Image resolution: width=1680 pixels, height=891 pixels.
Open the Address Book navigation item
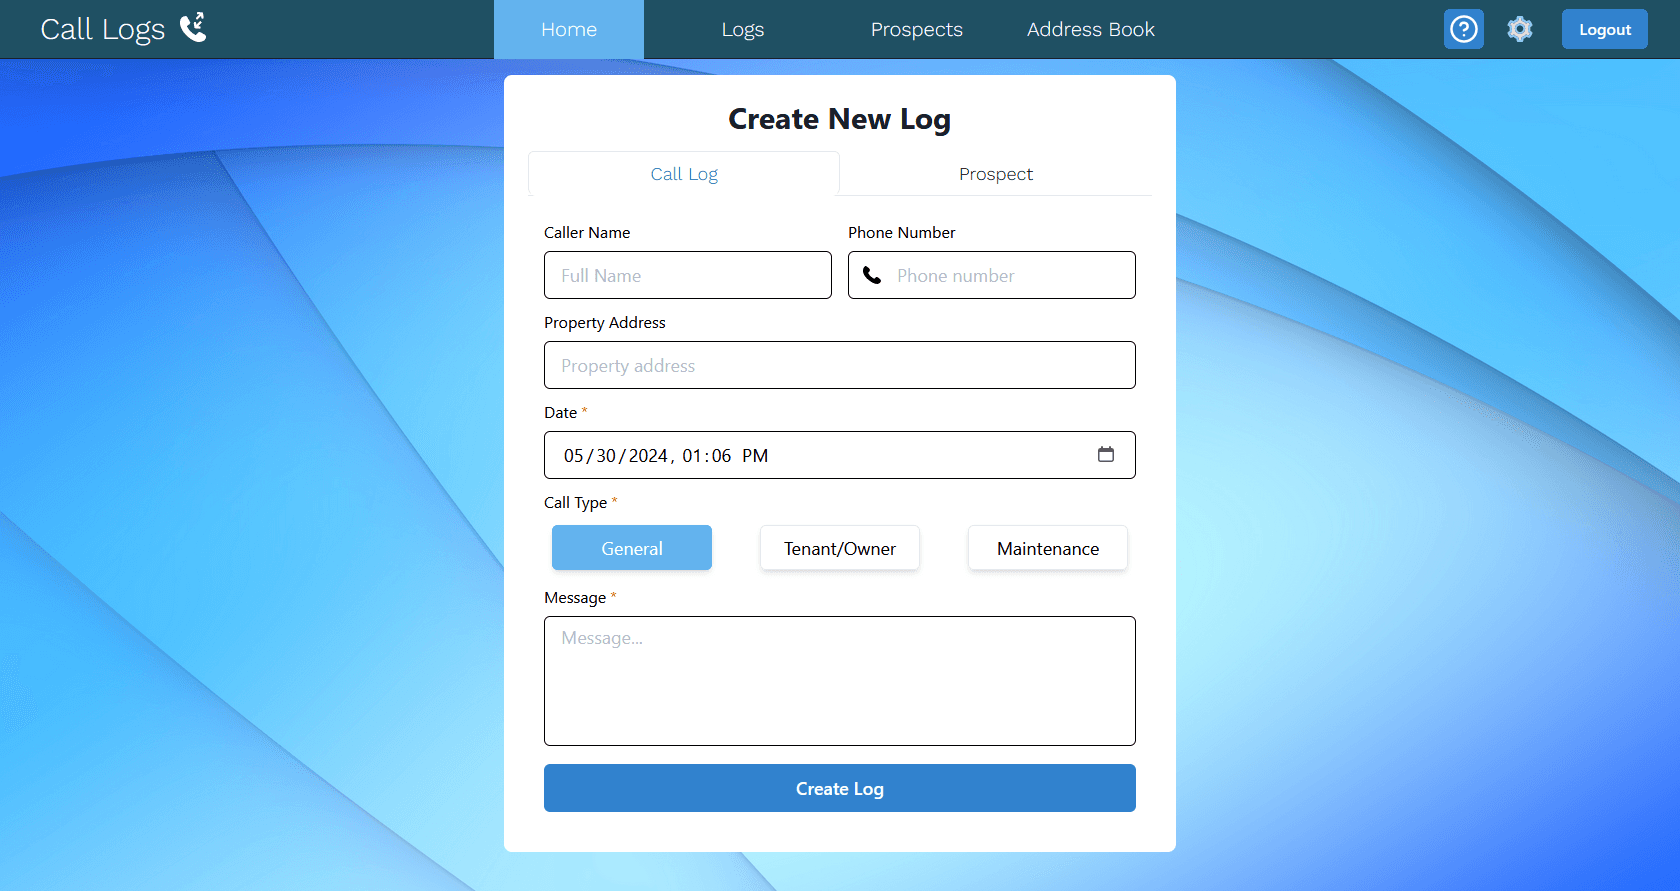(1091, 29)
